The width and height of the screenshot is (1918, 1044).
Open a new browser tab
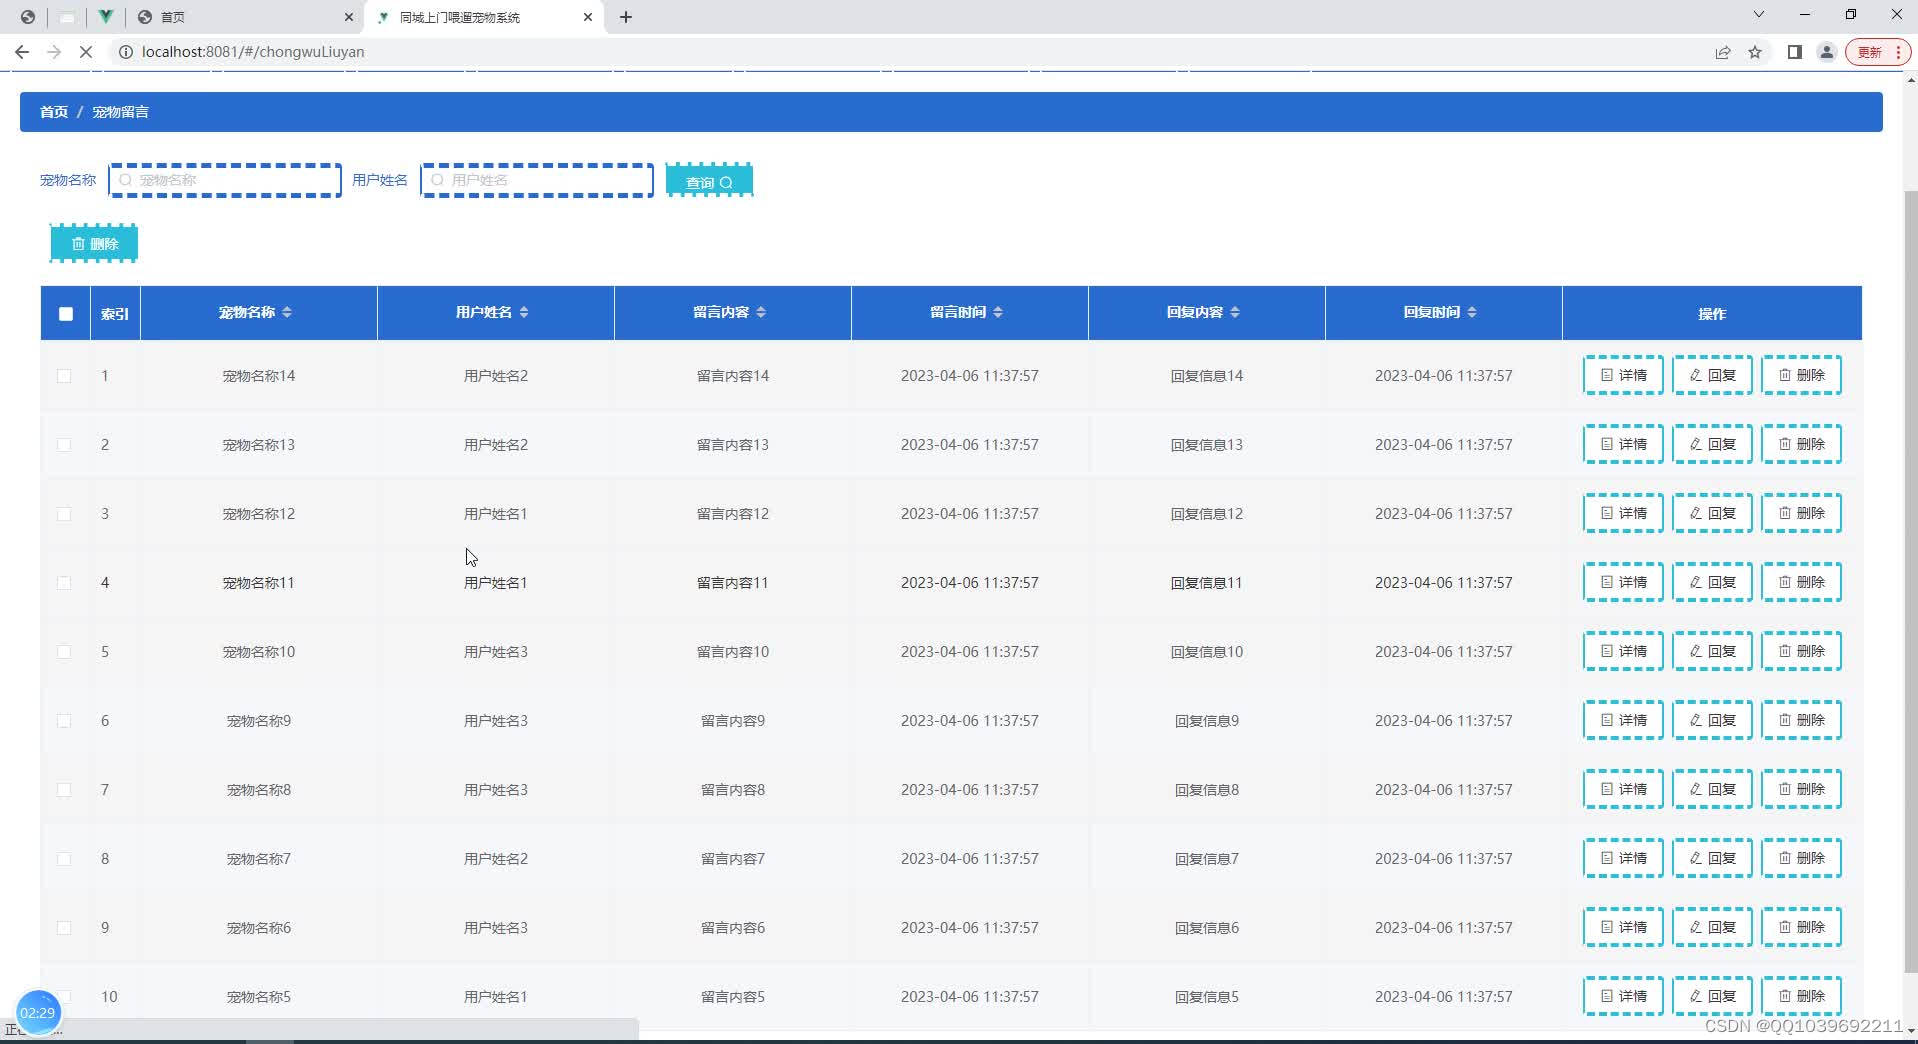pos(626,17)
